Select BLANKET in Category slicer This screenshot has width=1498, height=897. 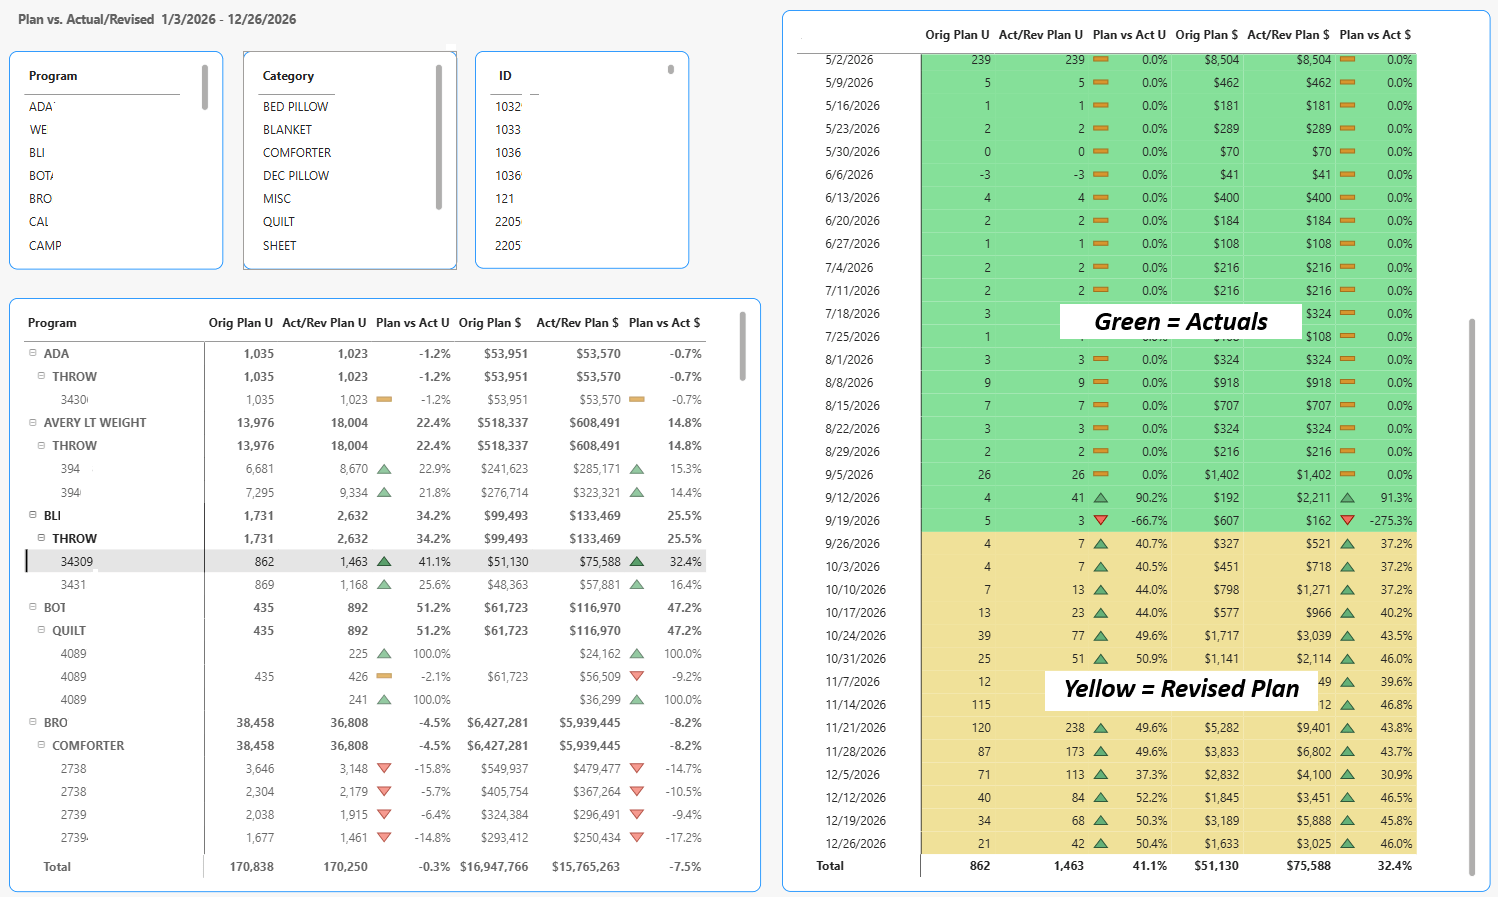pos(287,130)
